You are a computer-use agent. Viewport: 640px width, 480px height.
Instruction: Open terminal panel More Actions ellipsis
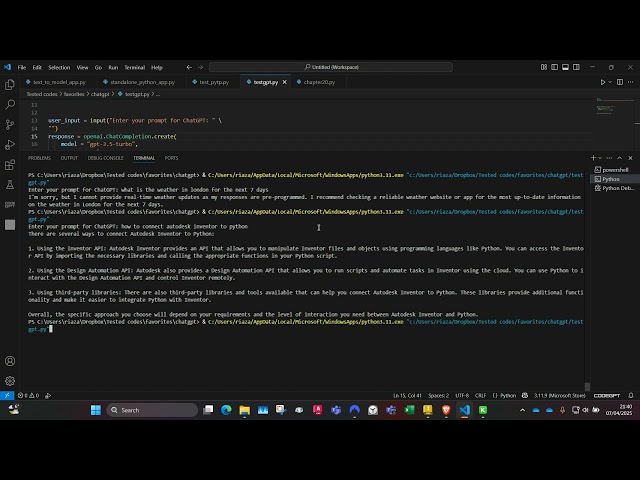coord(609,158)
